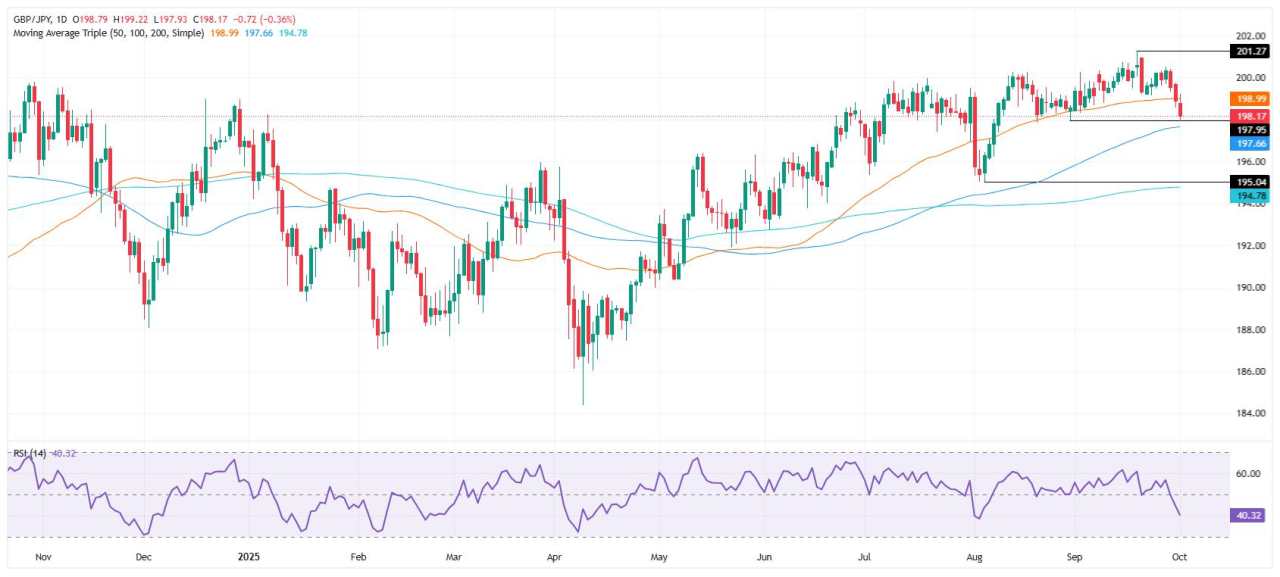Image resolution: width=1280 pixels, height=577 pixels.
Task: Select the RSI (14) indicator label
Action: tap(30, 451)
